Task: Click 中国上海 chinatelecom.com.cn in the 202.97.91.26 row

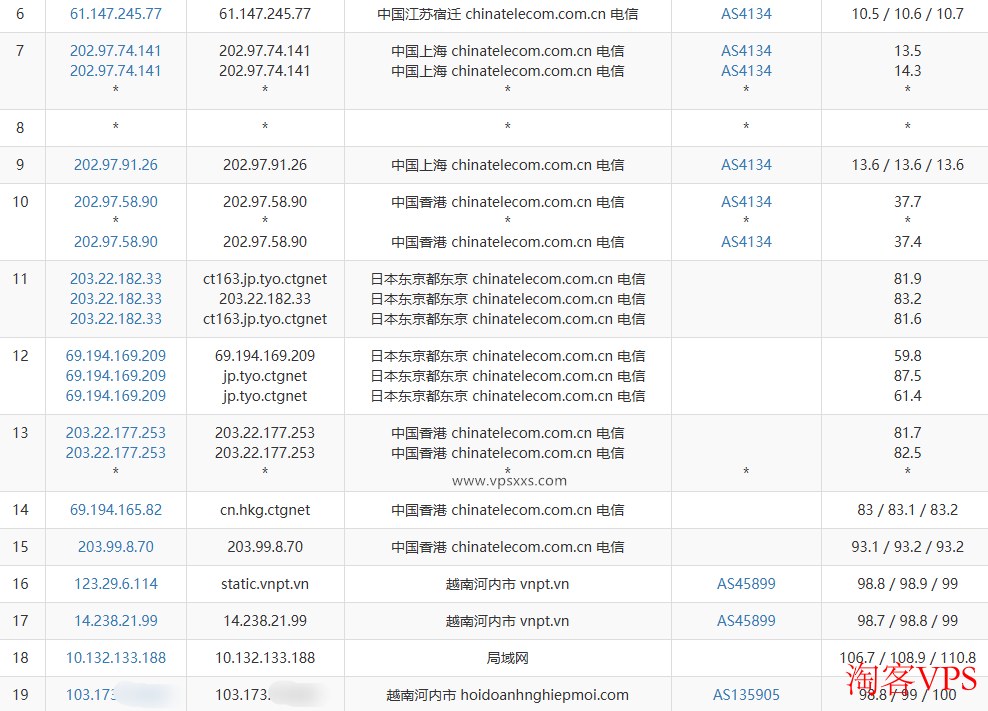Action: tap(507, 165)
